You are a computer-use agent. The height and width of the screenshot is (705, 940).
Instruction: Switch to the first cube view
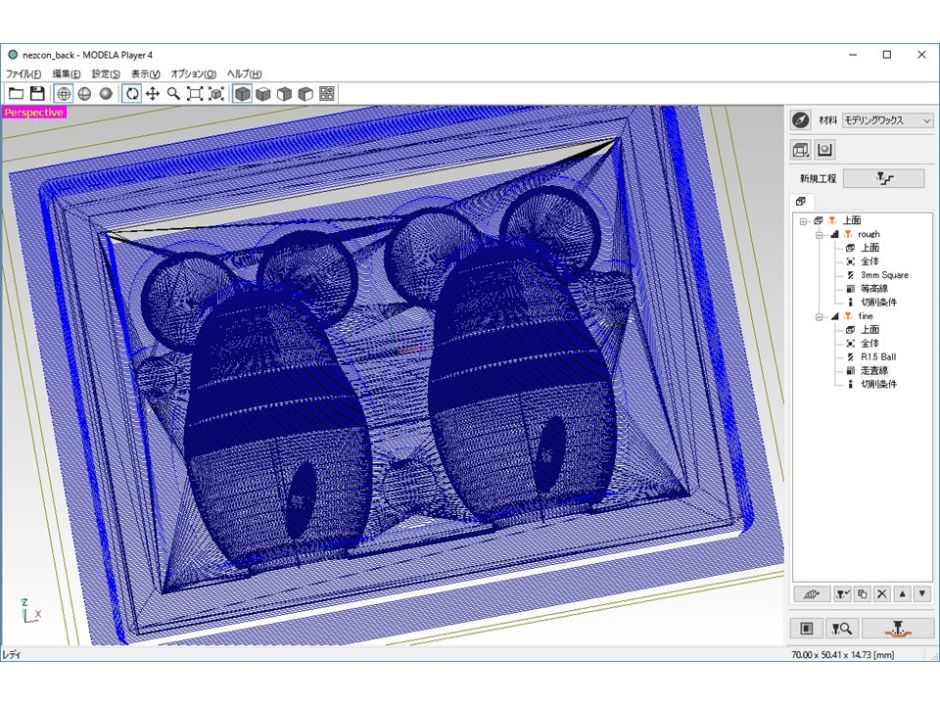tap(242, 94)
